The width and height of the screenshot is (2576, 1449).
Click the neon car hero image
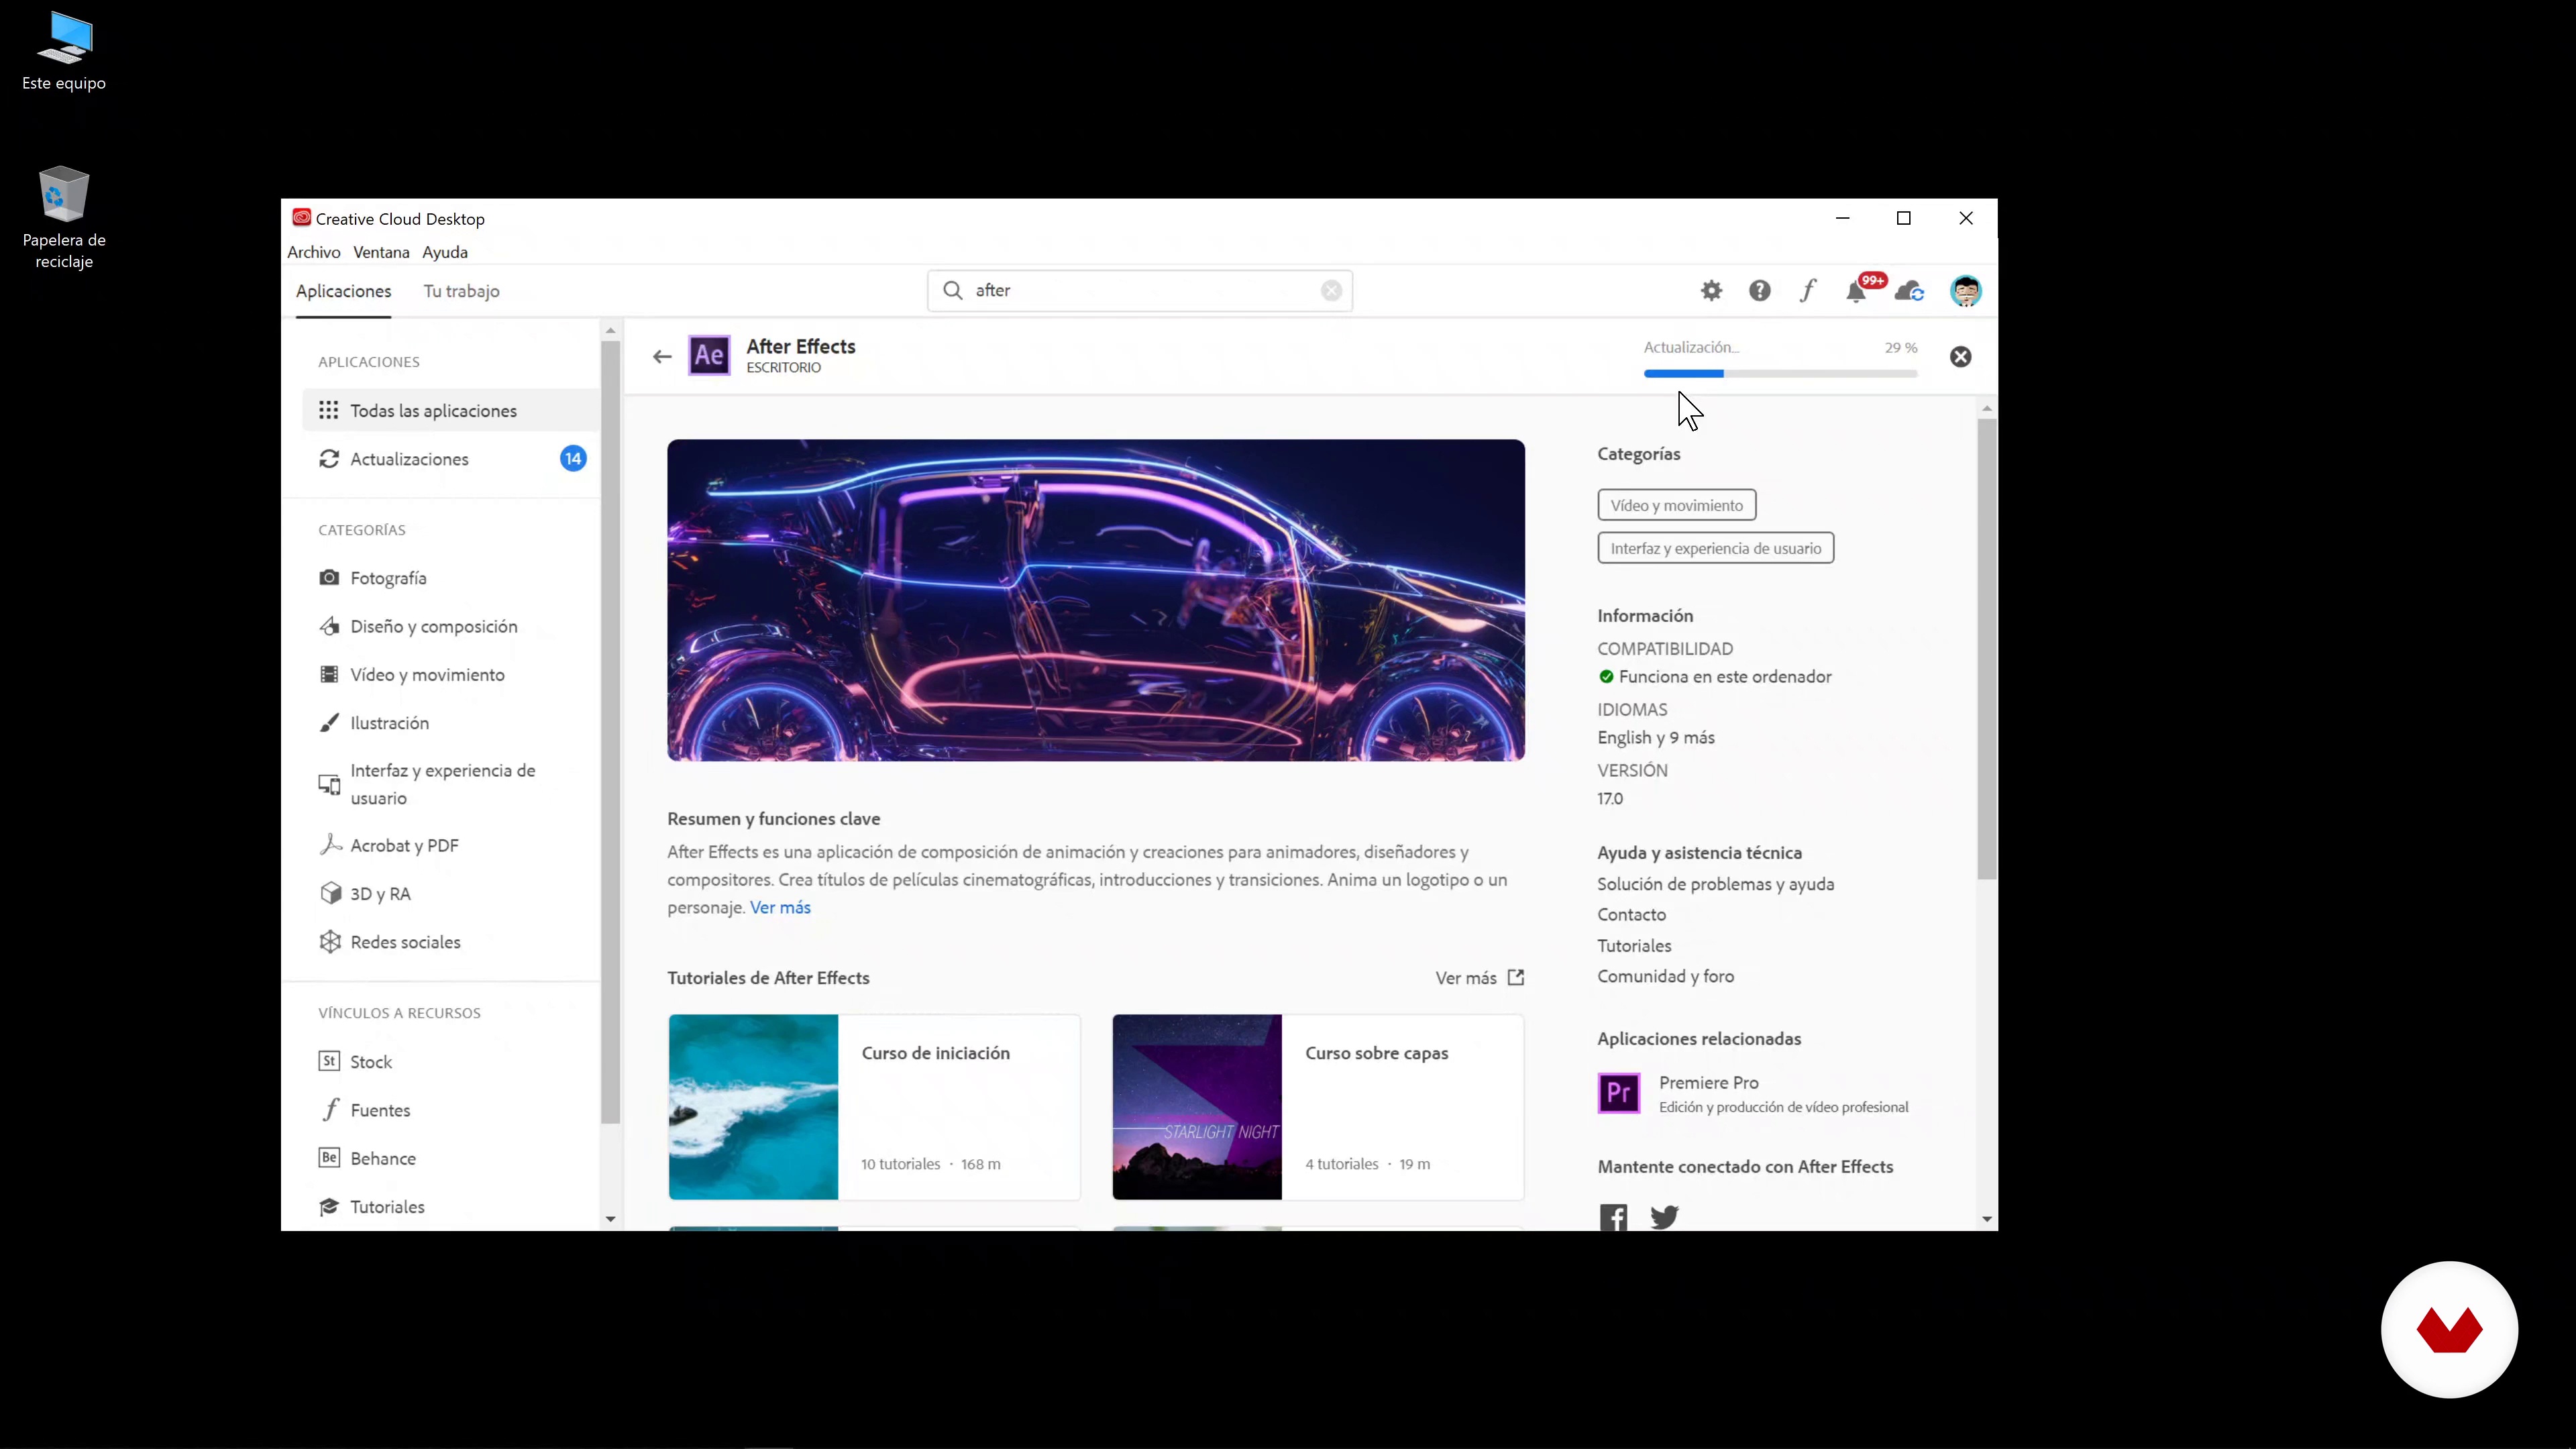(x=1096, y=600)
